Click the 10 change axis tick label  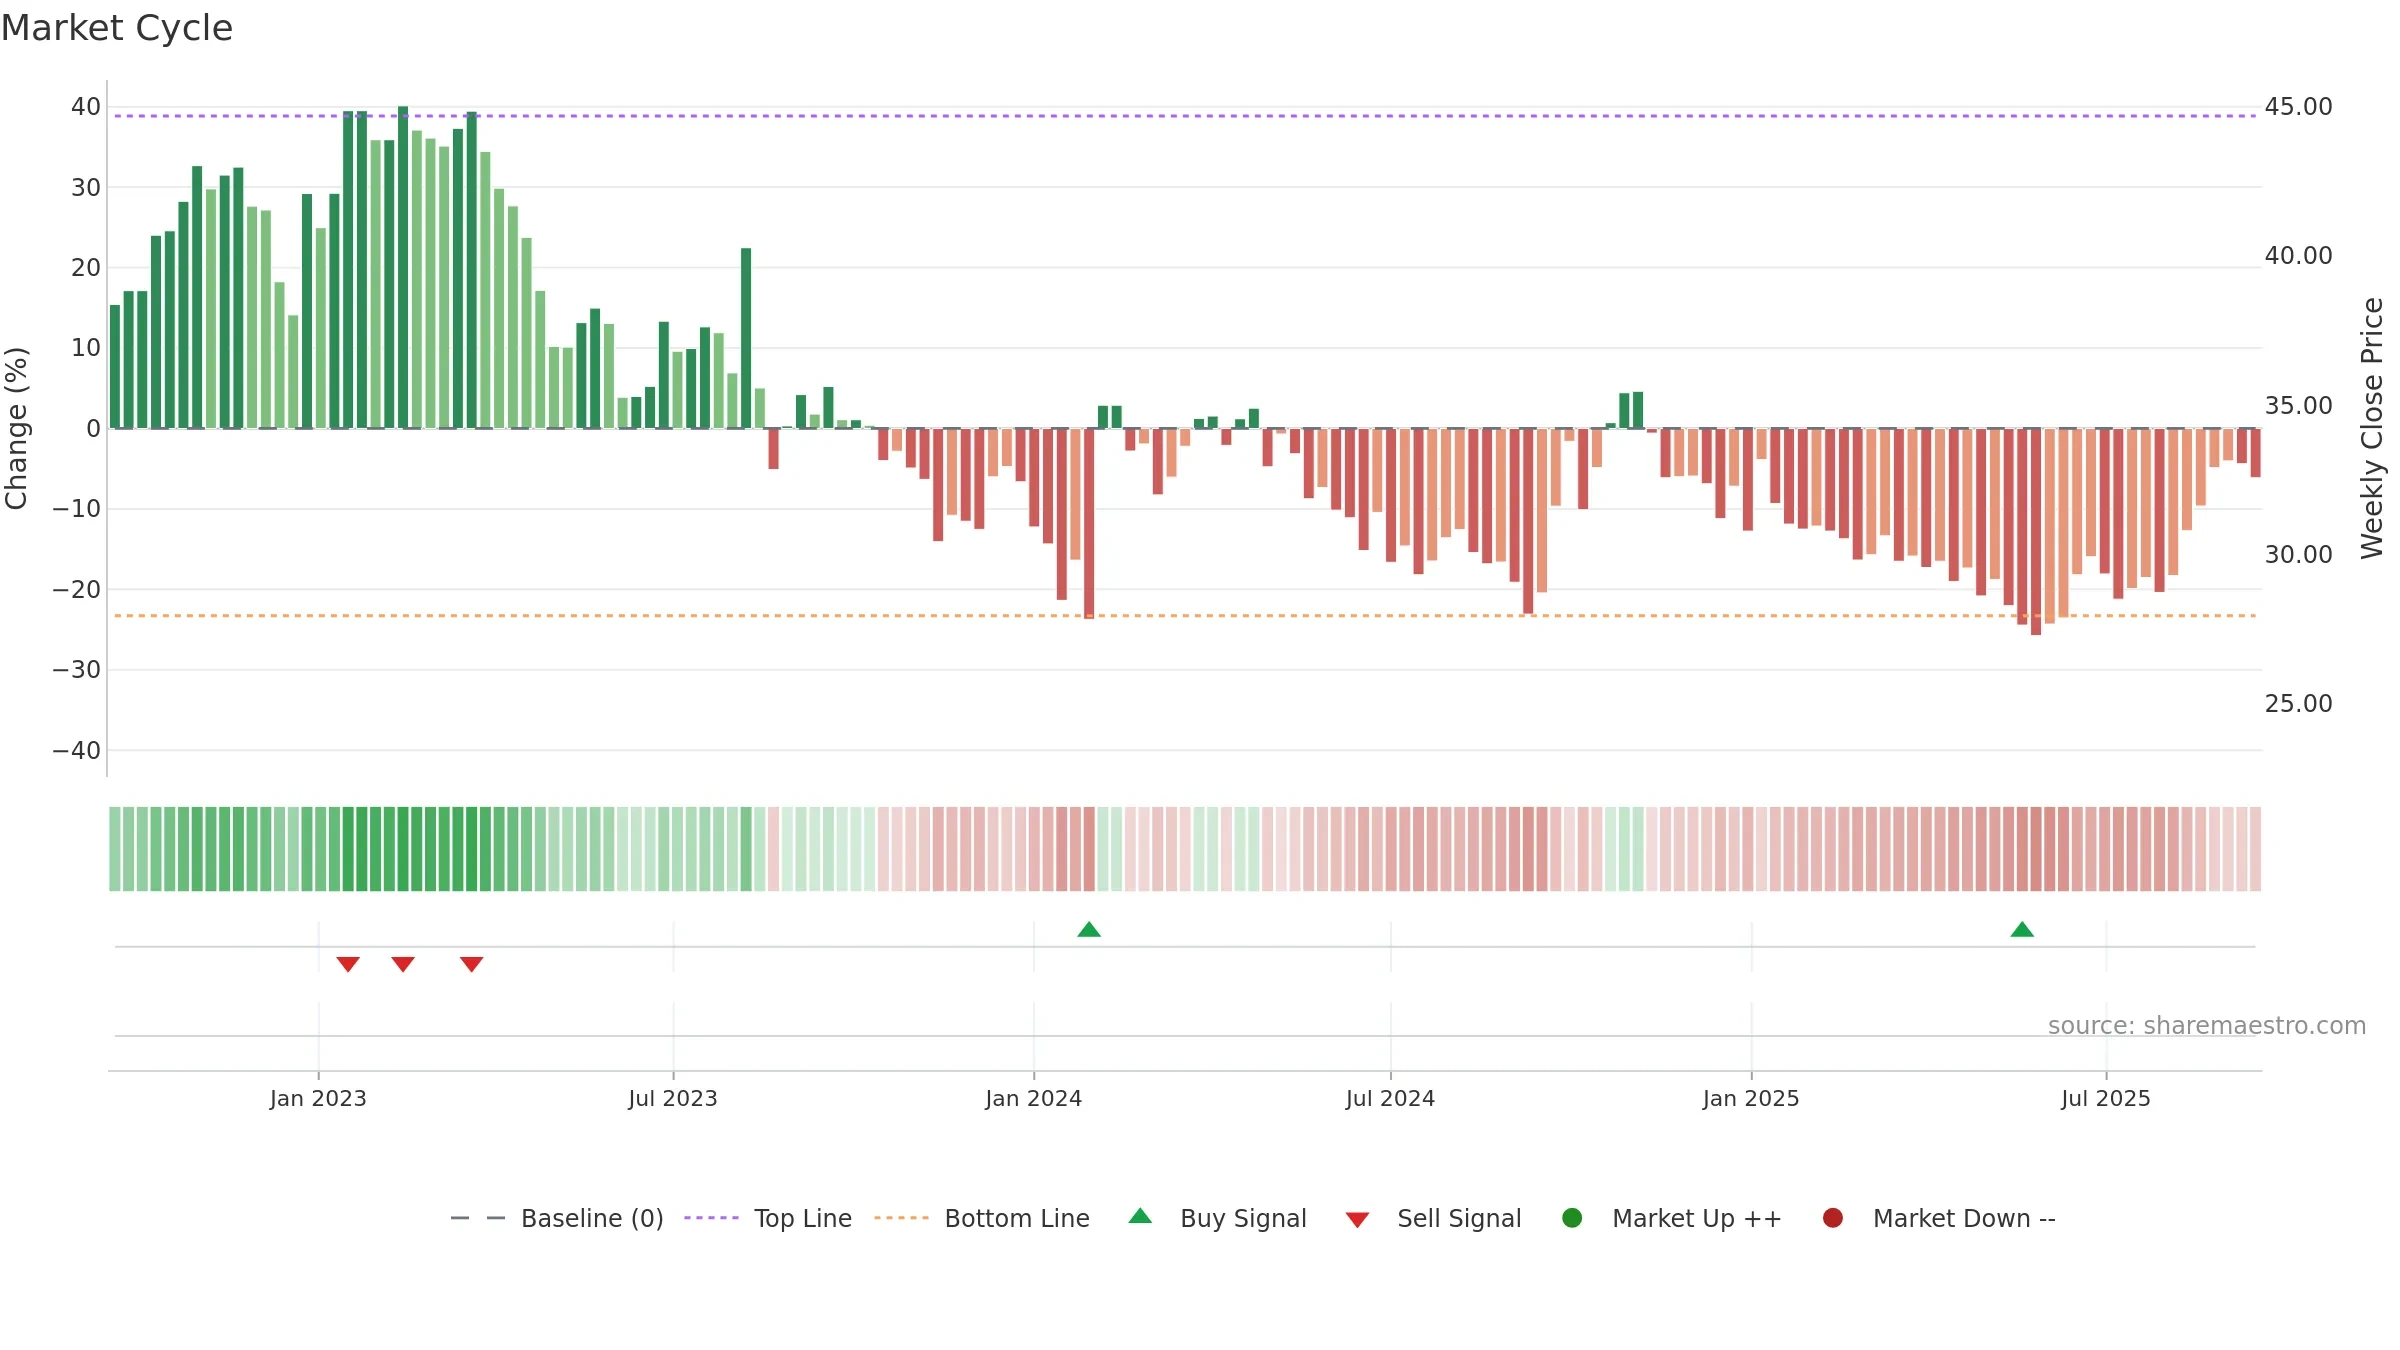click(86, 348)
